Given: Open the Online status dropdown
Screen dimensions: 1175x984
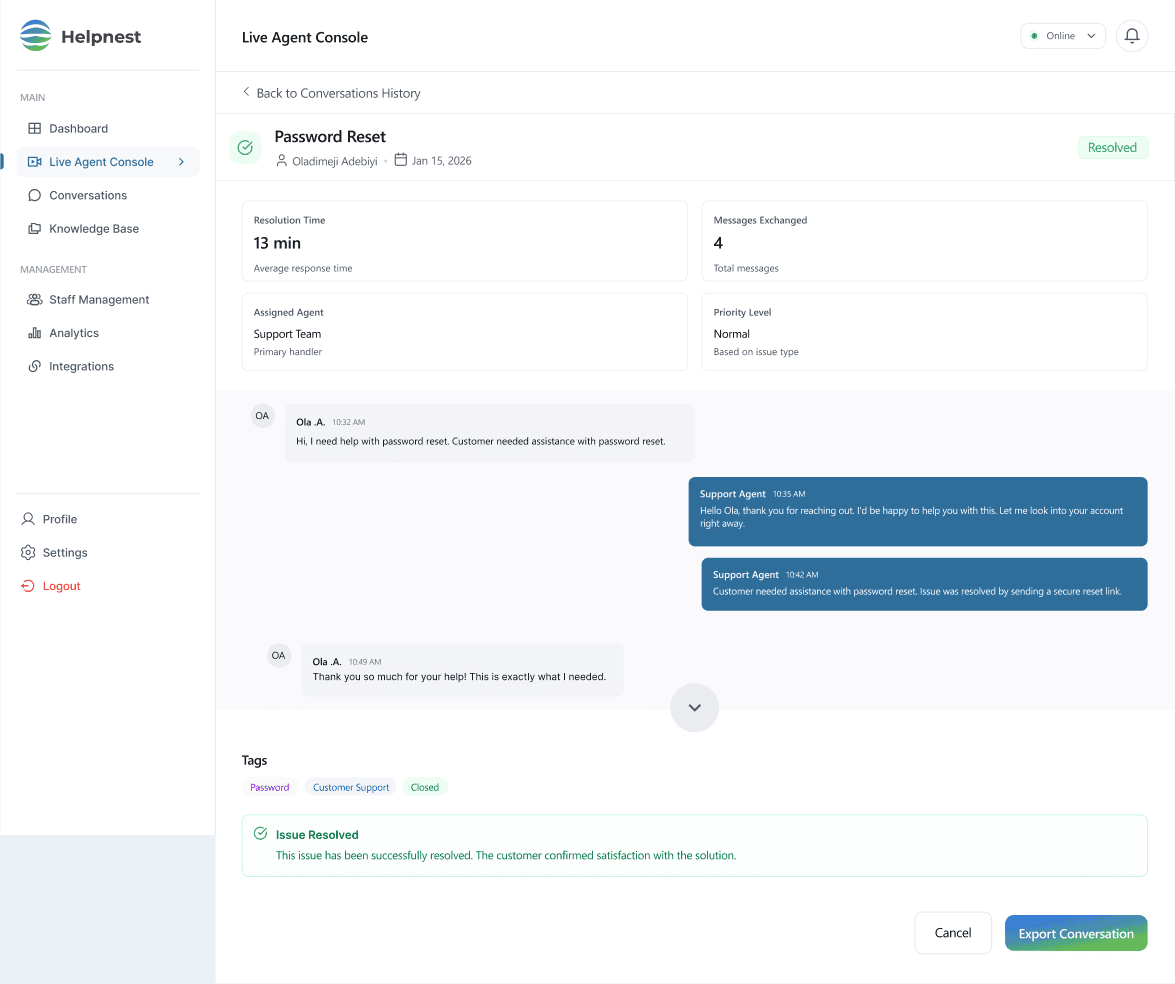Looking at the screenshot, I should pos(1063,36).
